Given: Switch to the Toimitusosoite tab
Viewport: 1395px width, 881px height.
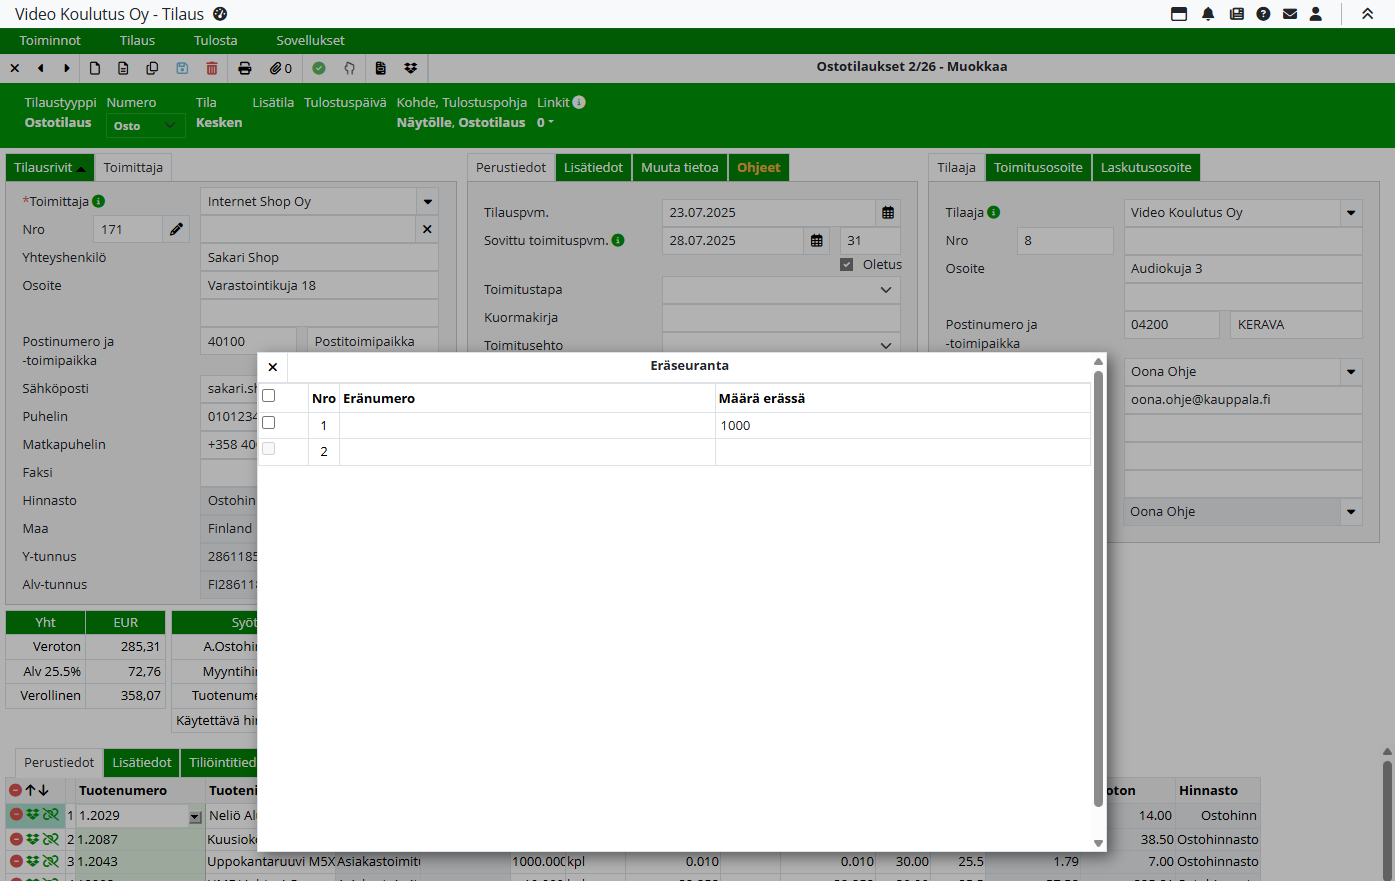Looking at the screenshot, I should pos(1037,168).
